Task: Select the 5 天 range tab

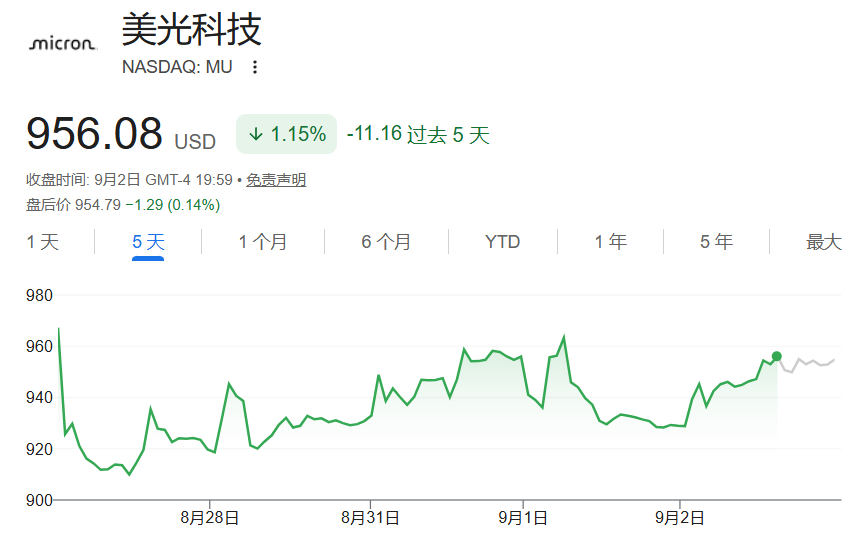Action: coord(148,242)
